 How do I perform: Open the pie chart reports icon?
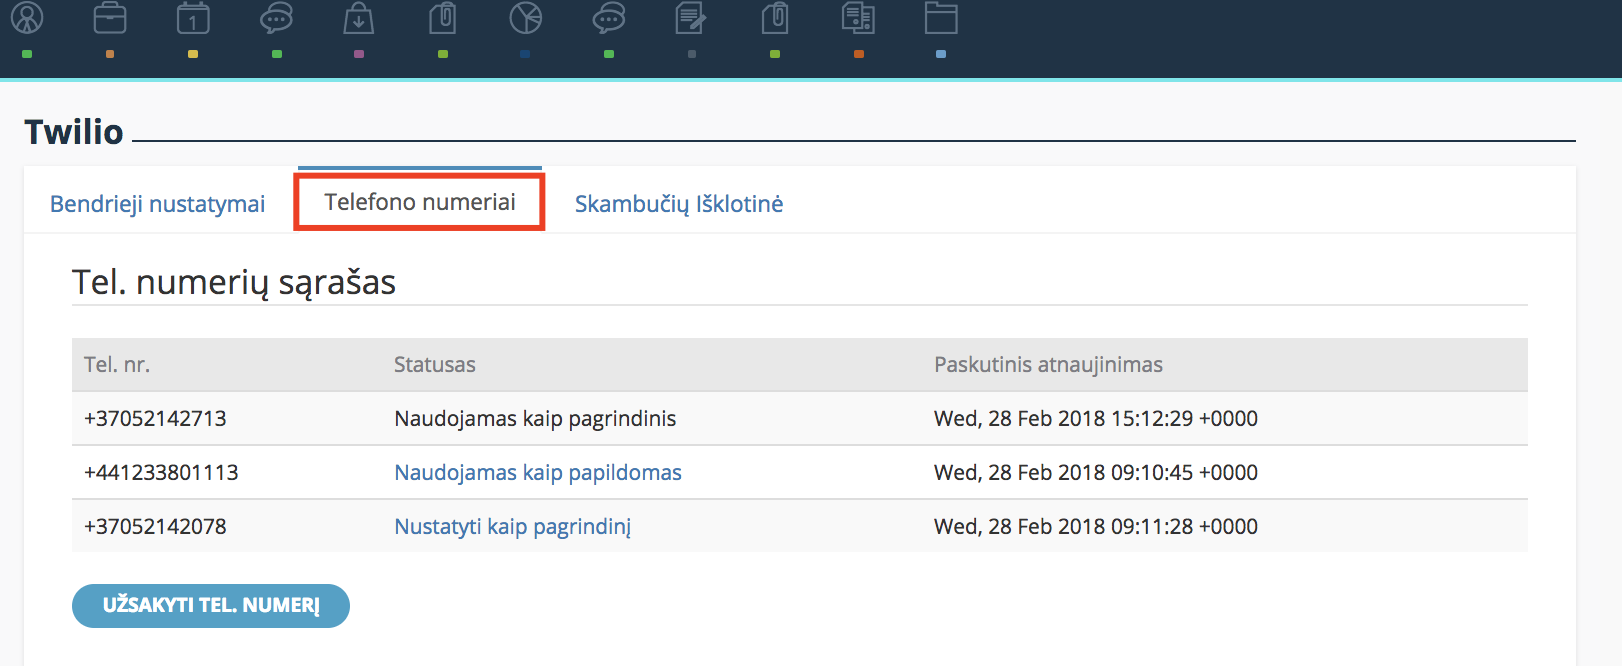(x=525, y=18)
